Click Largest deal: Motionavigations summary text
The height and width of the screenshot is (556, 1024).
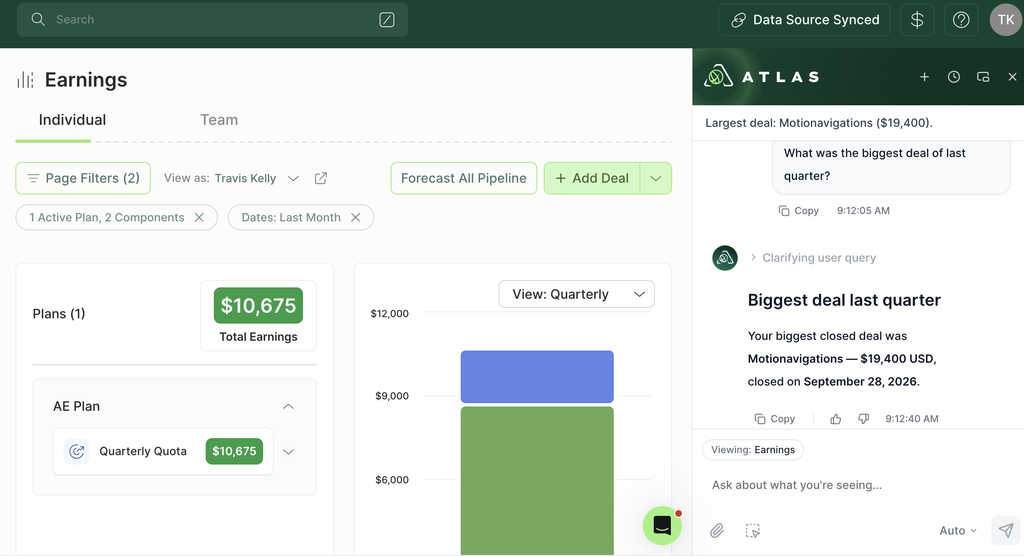(819, 123)
